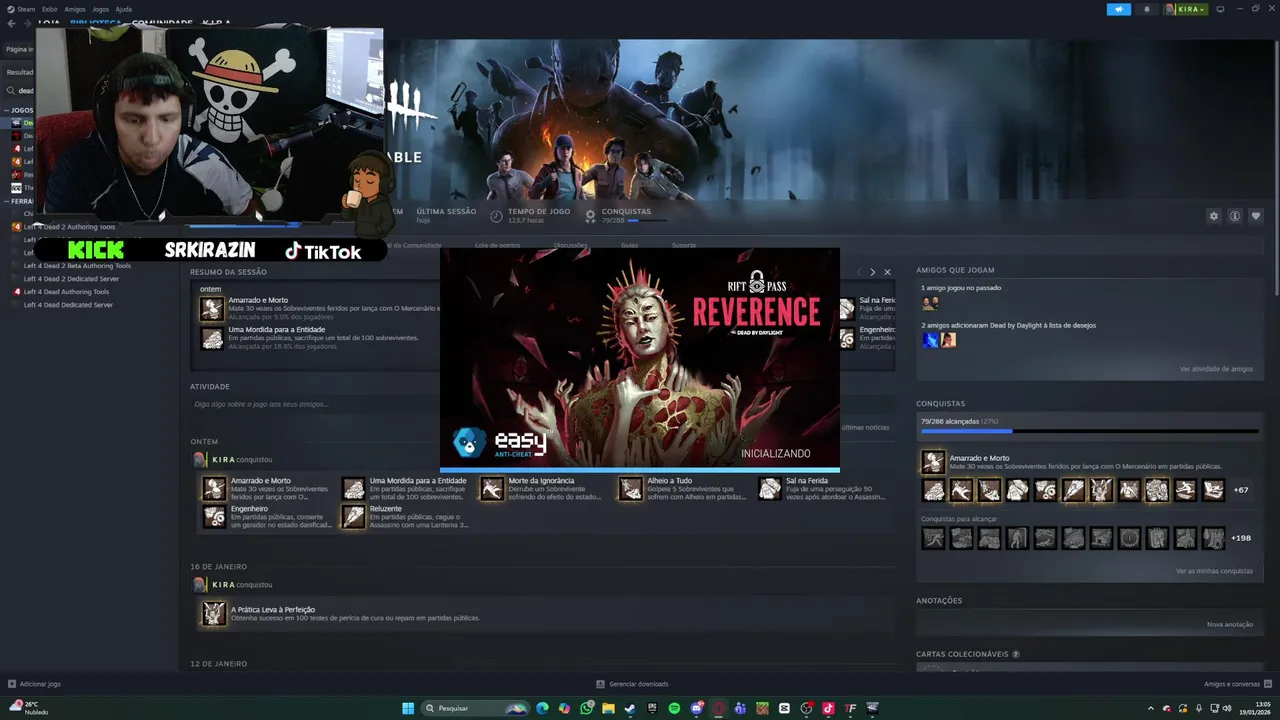Open WhatsApp from the taskbar
This screenshot has height=720, width=1280.
586,708
